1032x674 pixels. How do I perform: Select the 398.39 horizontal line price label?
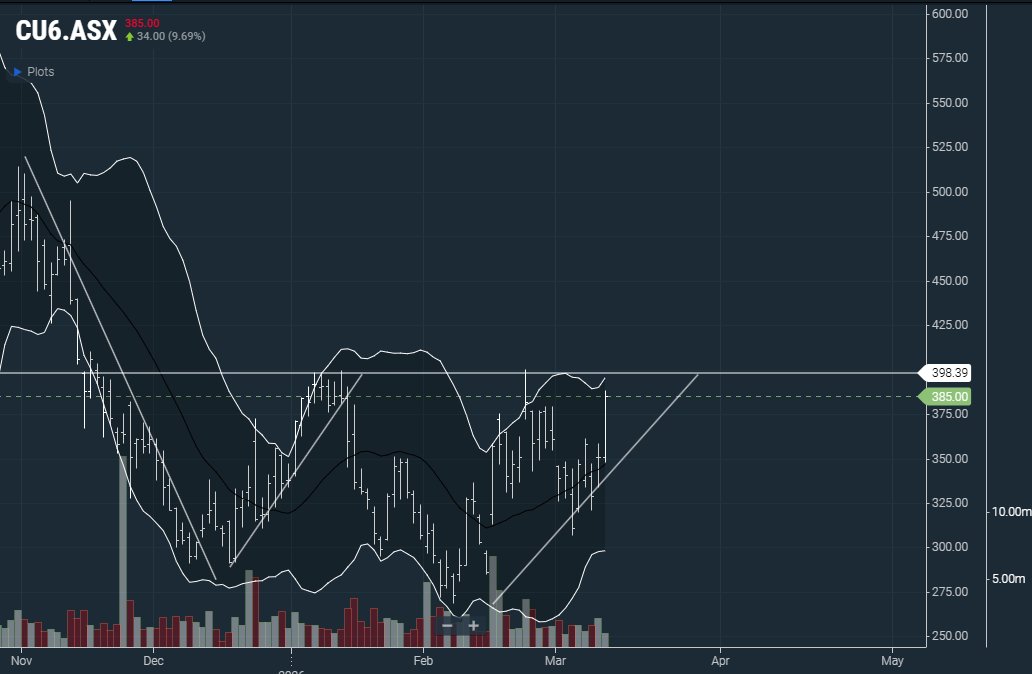(945, 373)
